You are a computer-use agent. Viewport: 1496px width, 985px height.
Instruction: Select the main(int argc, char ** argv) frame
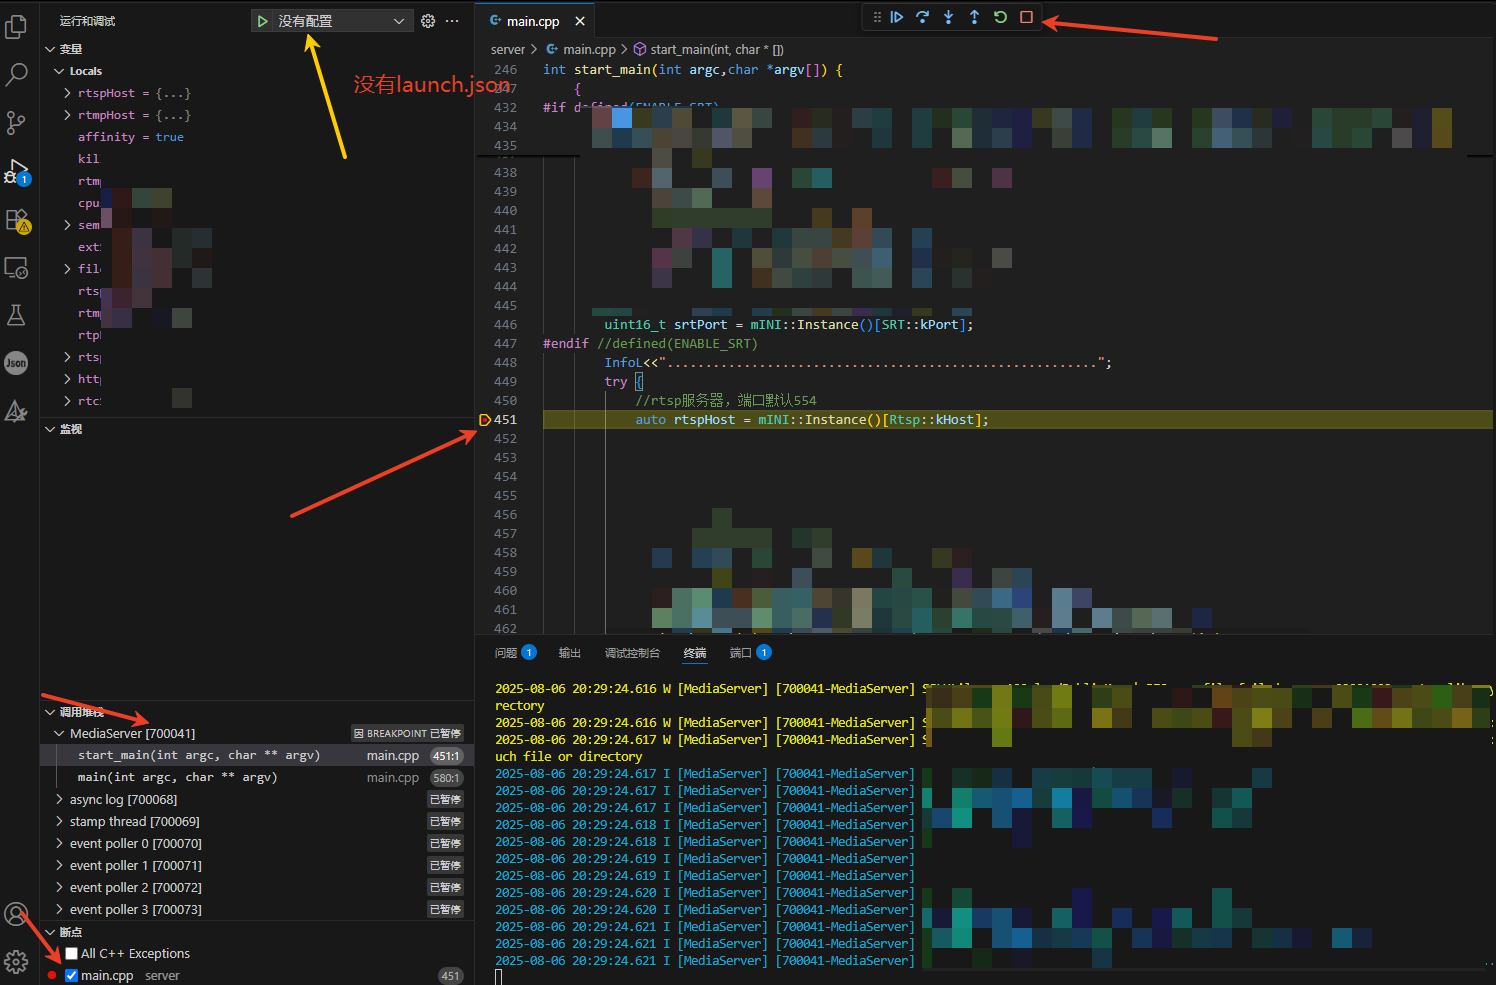coord(256,778)
